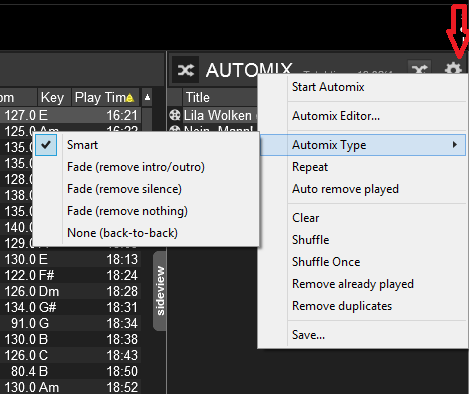Click the video icon beside Lila Wolken
Viewport: 469px width, 394px height.
(175, 115)
